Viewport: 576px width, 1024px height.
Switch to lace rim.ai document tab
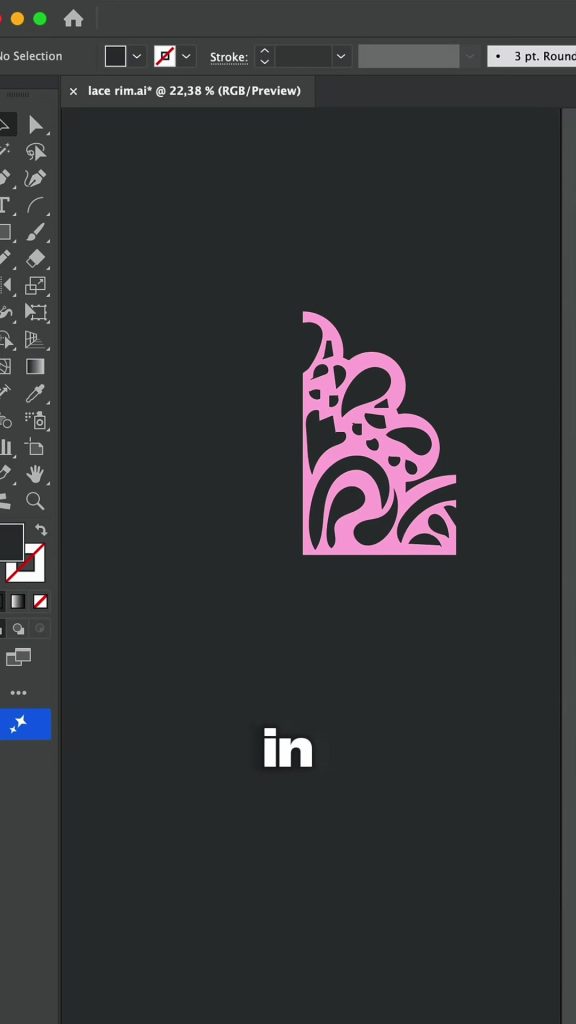coord(194,91)
